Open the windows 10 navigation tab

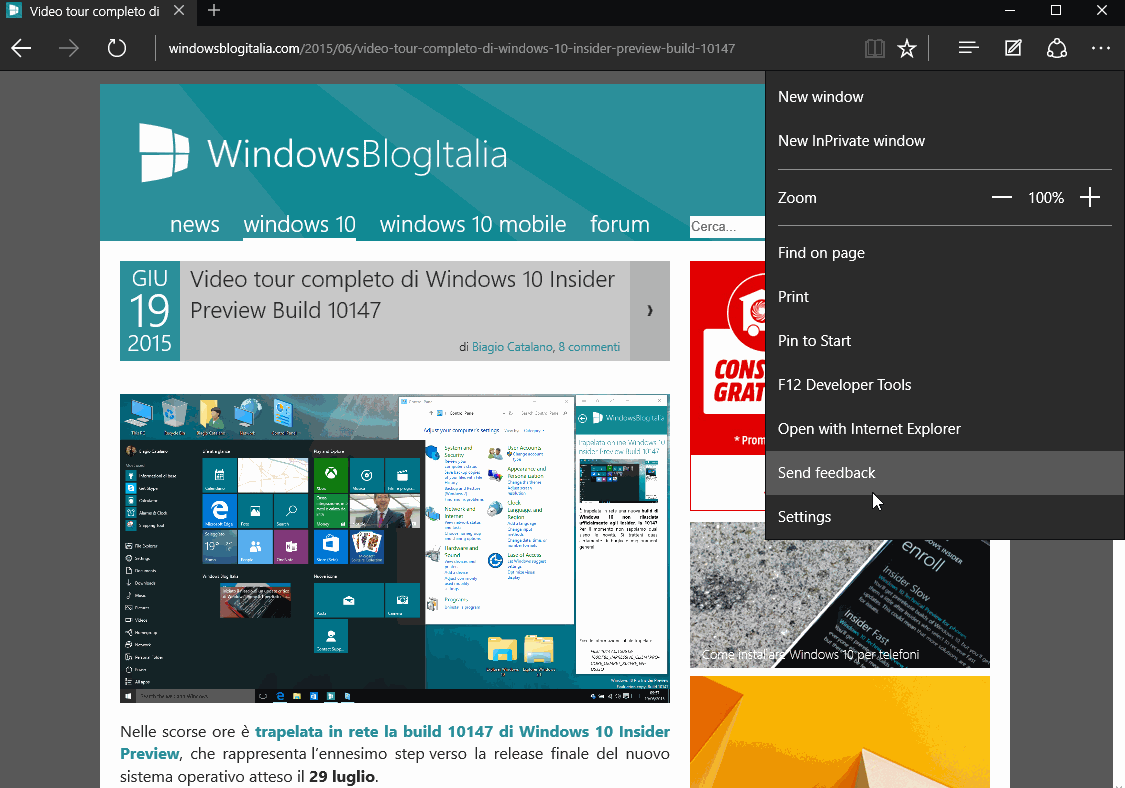click(x=299, y=224)
